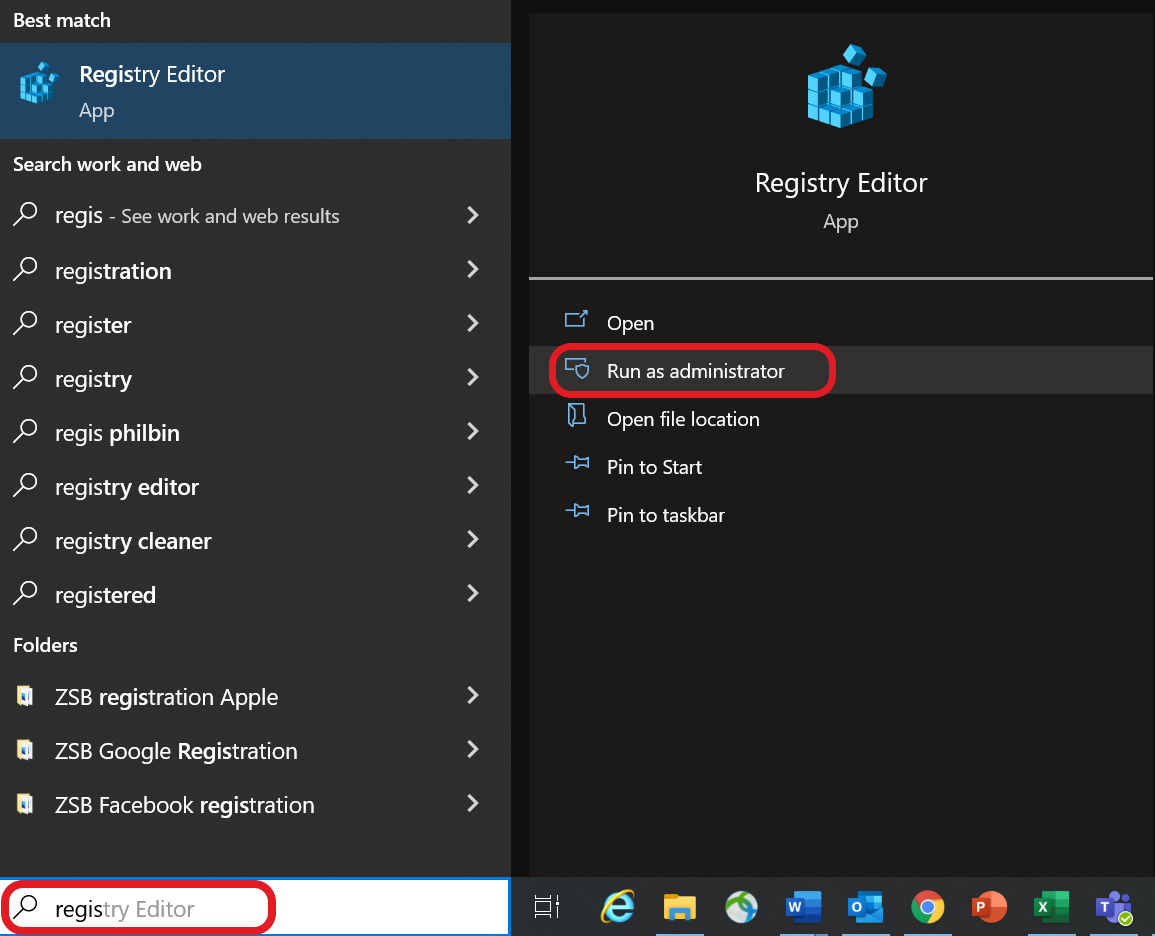Open Excel from the taskbar
This screenshot has height=936, width=1155.
(x=1051, y=907)
